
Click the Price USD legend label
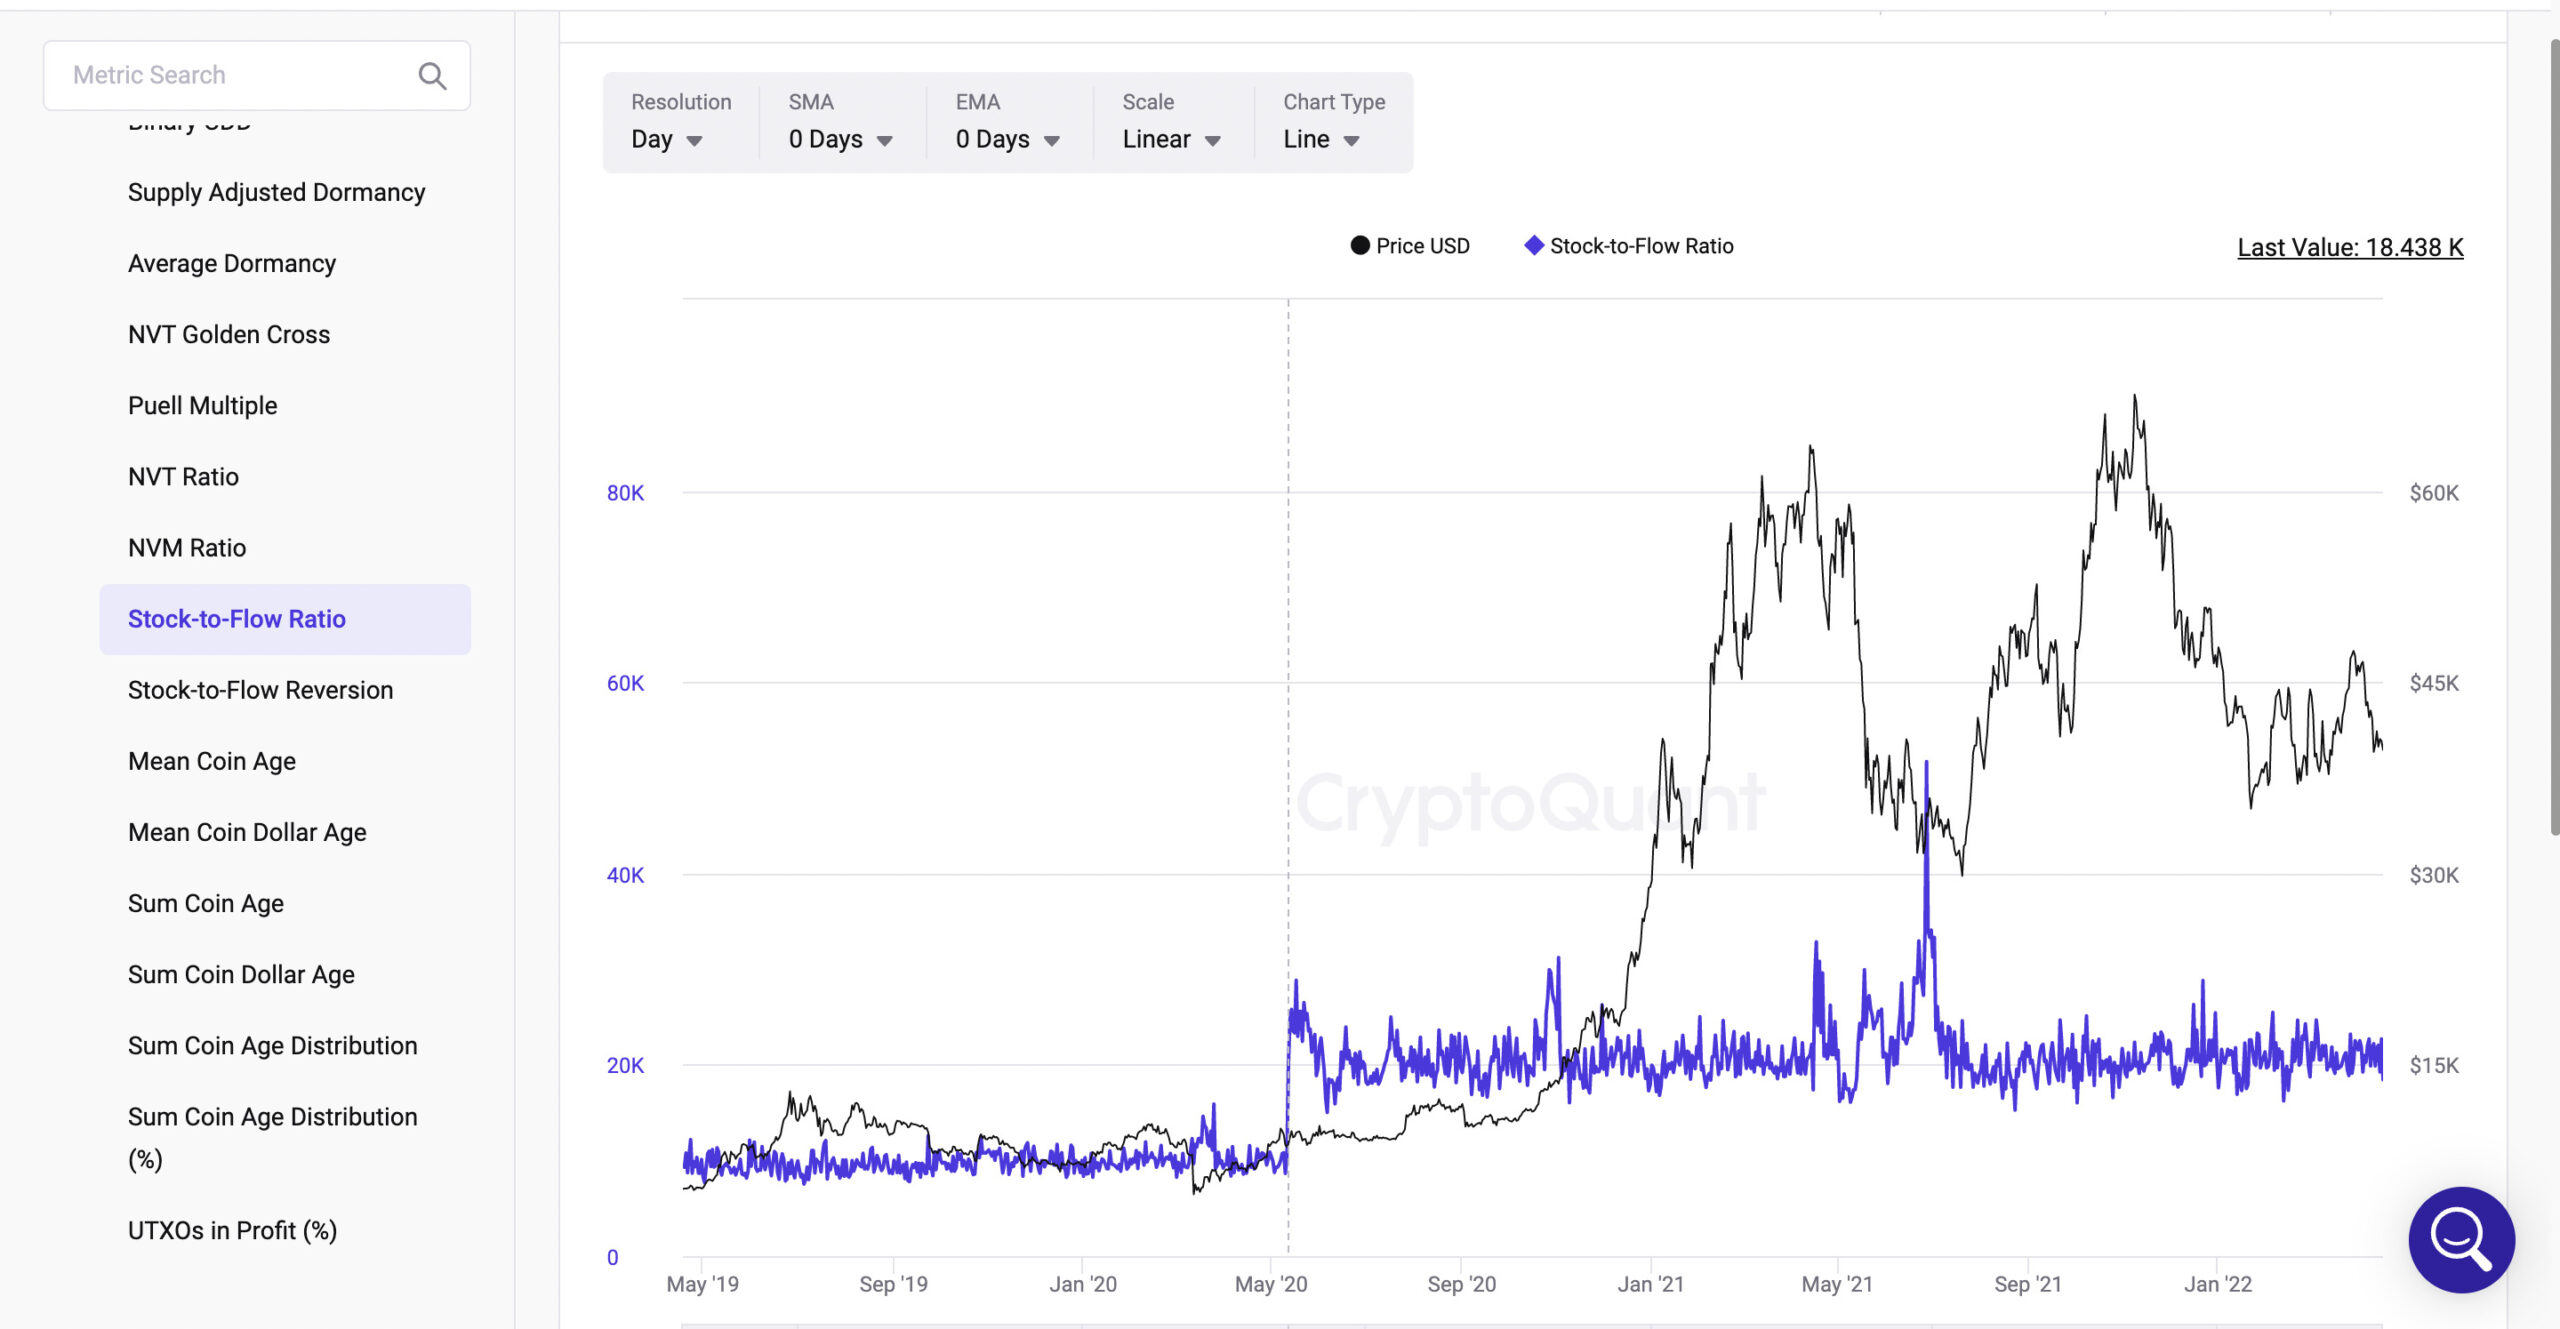point(1422,246)
